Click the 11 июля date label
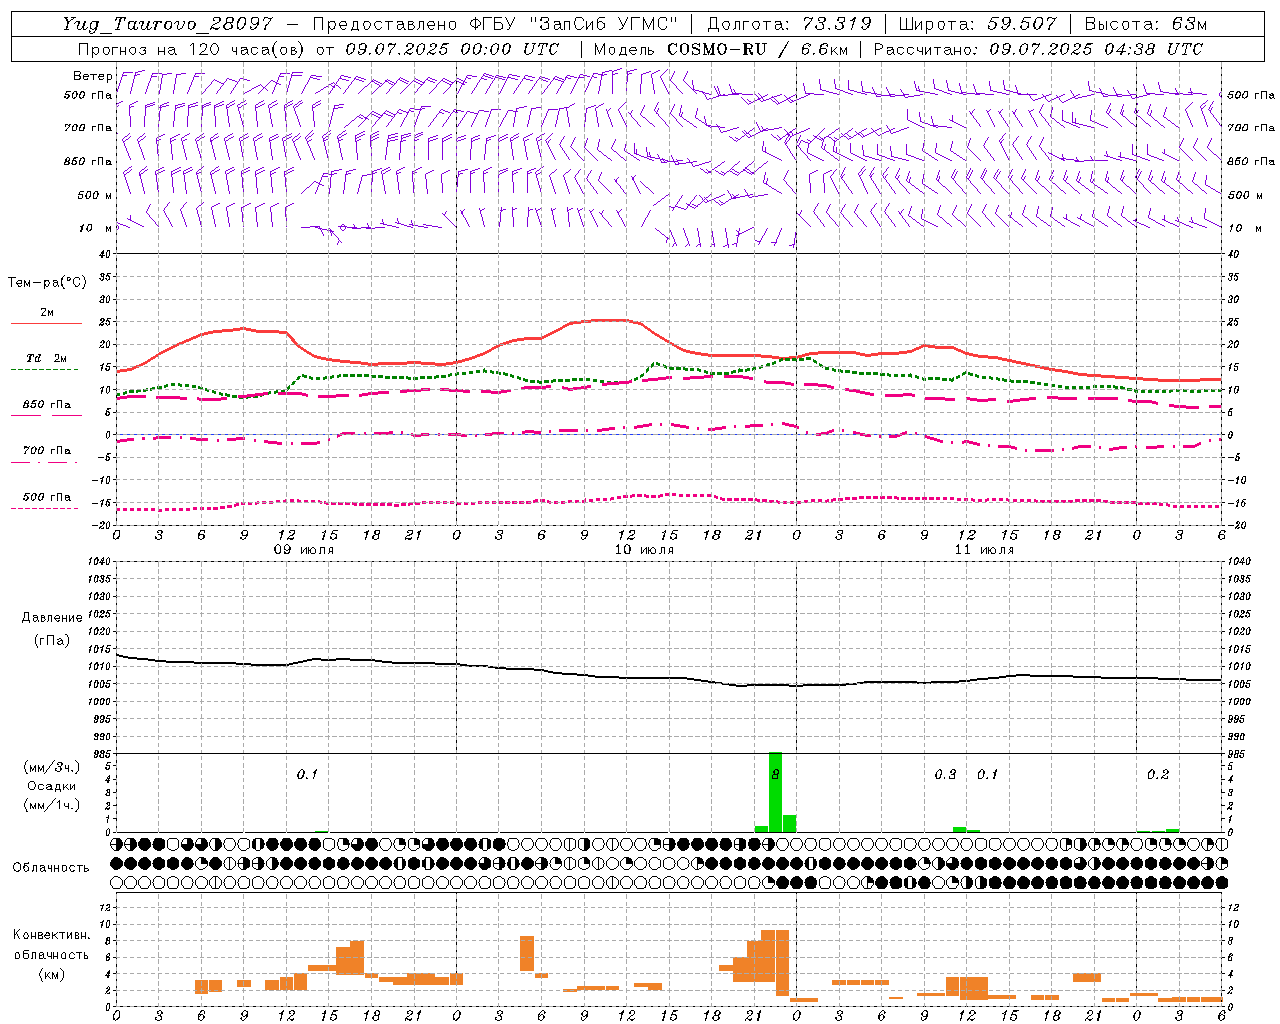This screenshot has height=1024, width=1280. point(984,550)
